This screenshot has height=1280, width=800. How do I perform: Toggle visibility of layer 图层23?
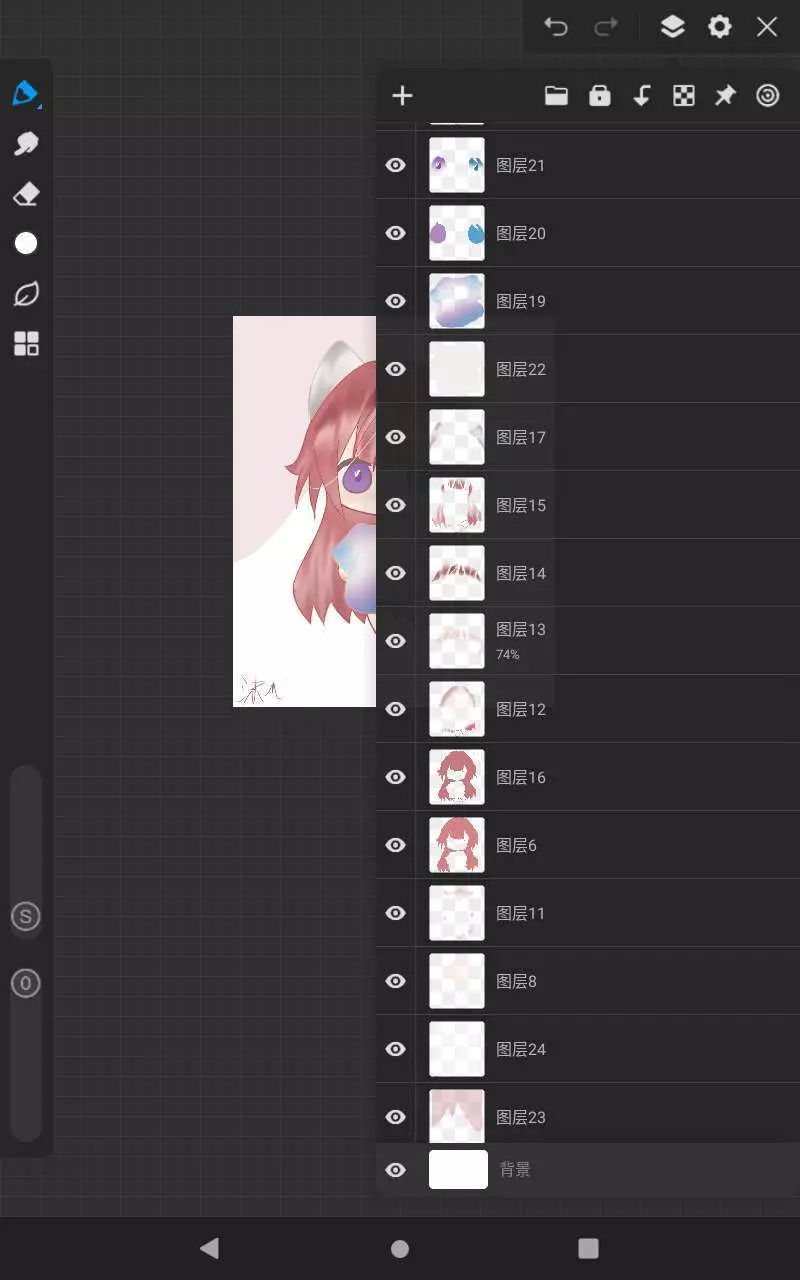pos(396,1117)
